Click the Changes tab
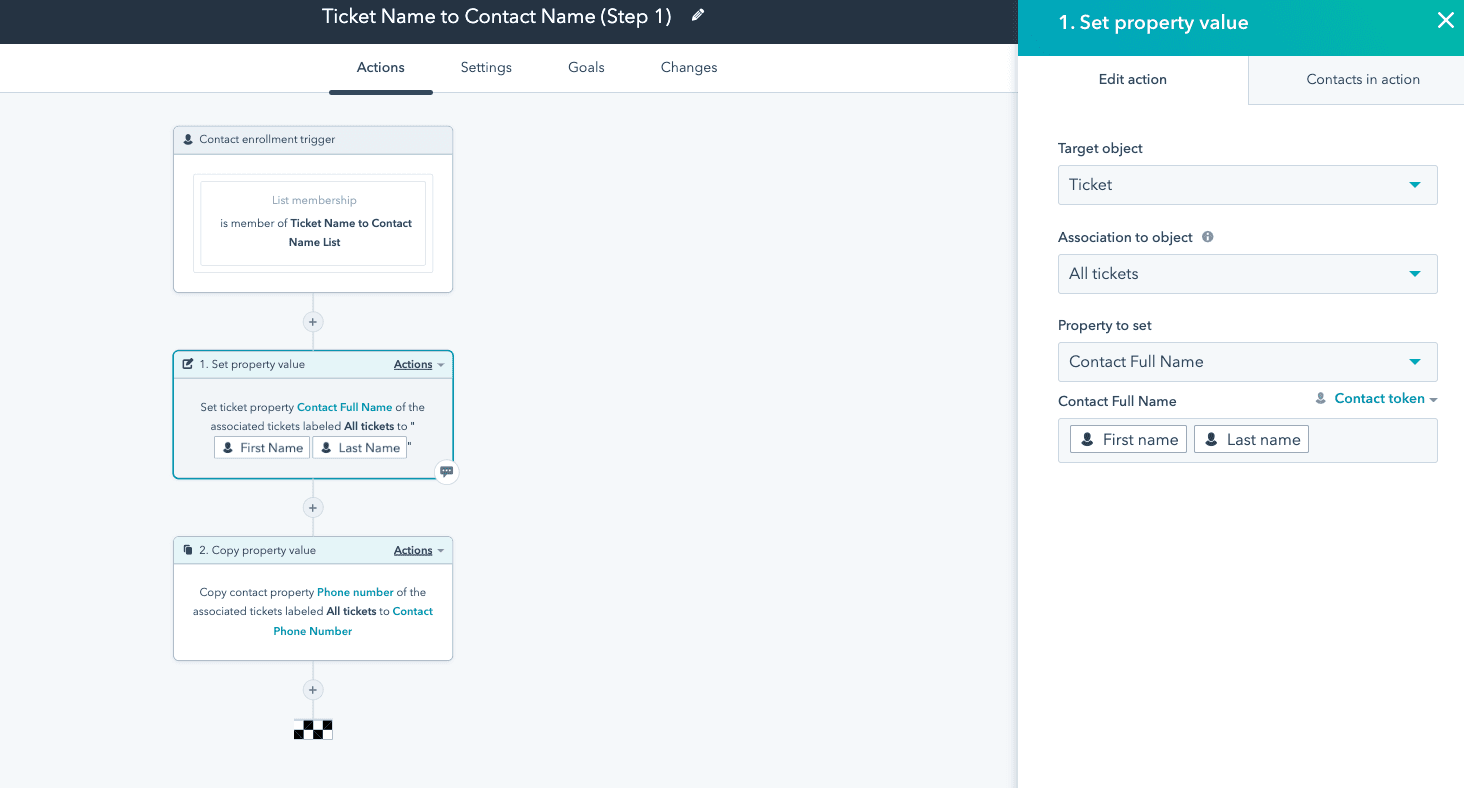Viewport: 1464px width, 788px height. pyautogui.click(x=689, y=68)
